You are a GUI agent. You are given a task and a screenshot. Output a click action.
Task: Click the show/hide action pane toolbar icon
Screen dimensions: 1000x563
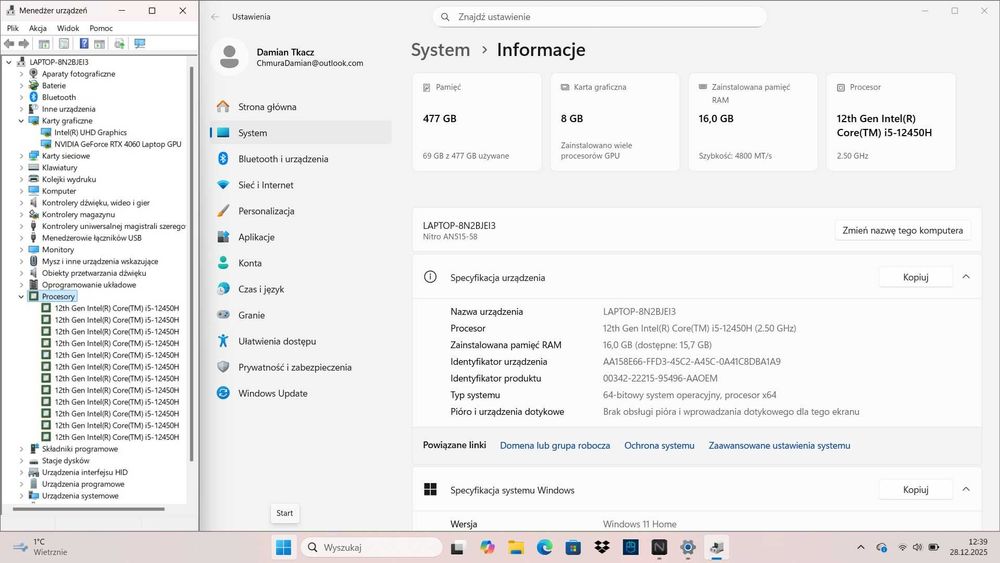pyautogui.click(x=99, y=43)
